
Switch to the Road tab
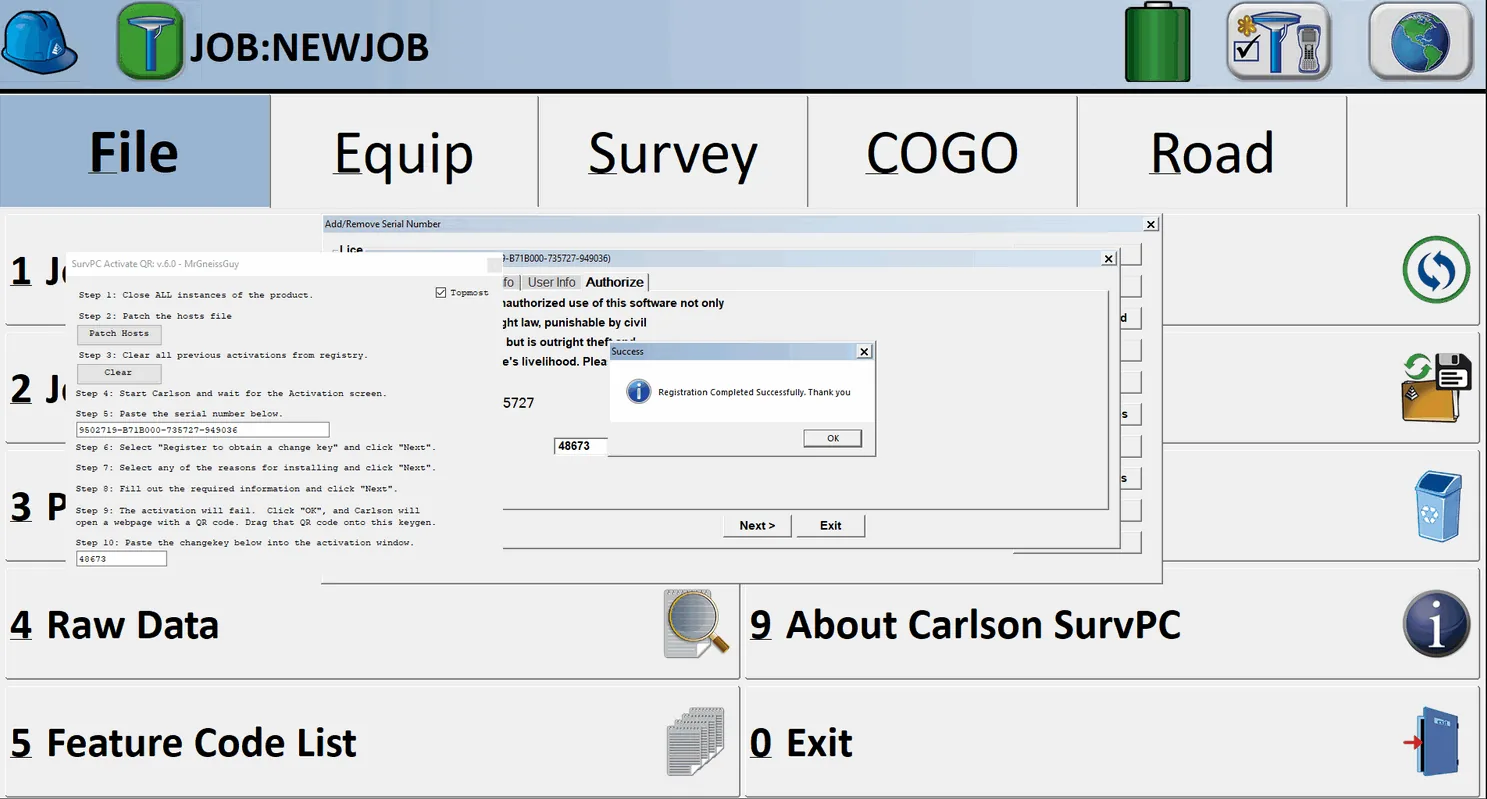pyautogui.click(x=1212, y=152)
